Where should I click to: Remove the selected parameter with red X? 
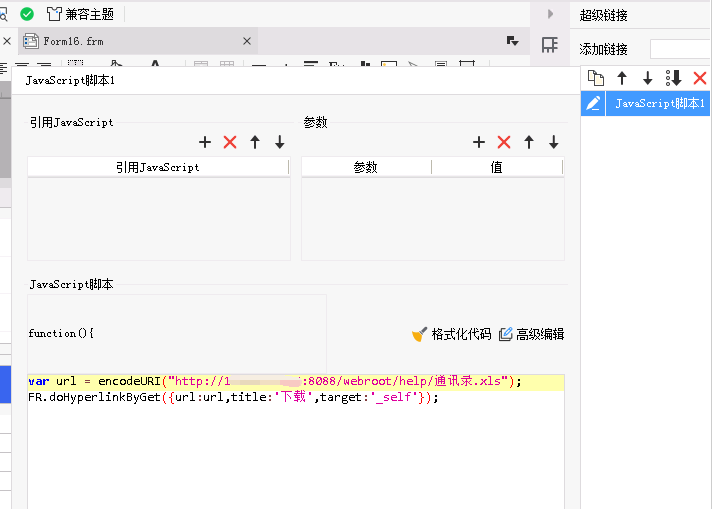pyautogui.click(x=504, y=143)
